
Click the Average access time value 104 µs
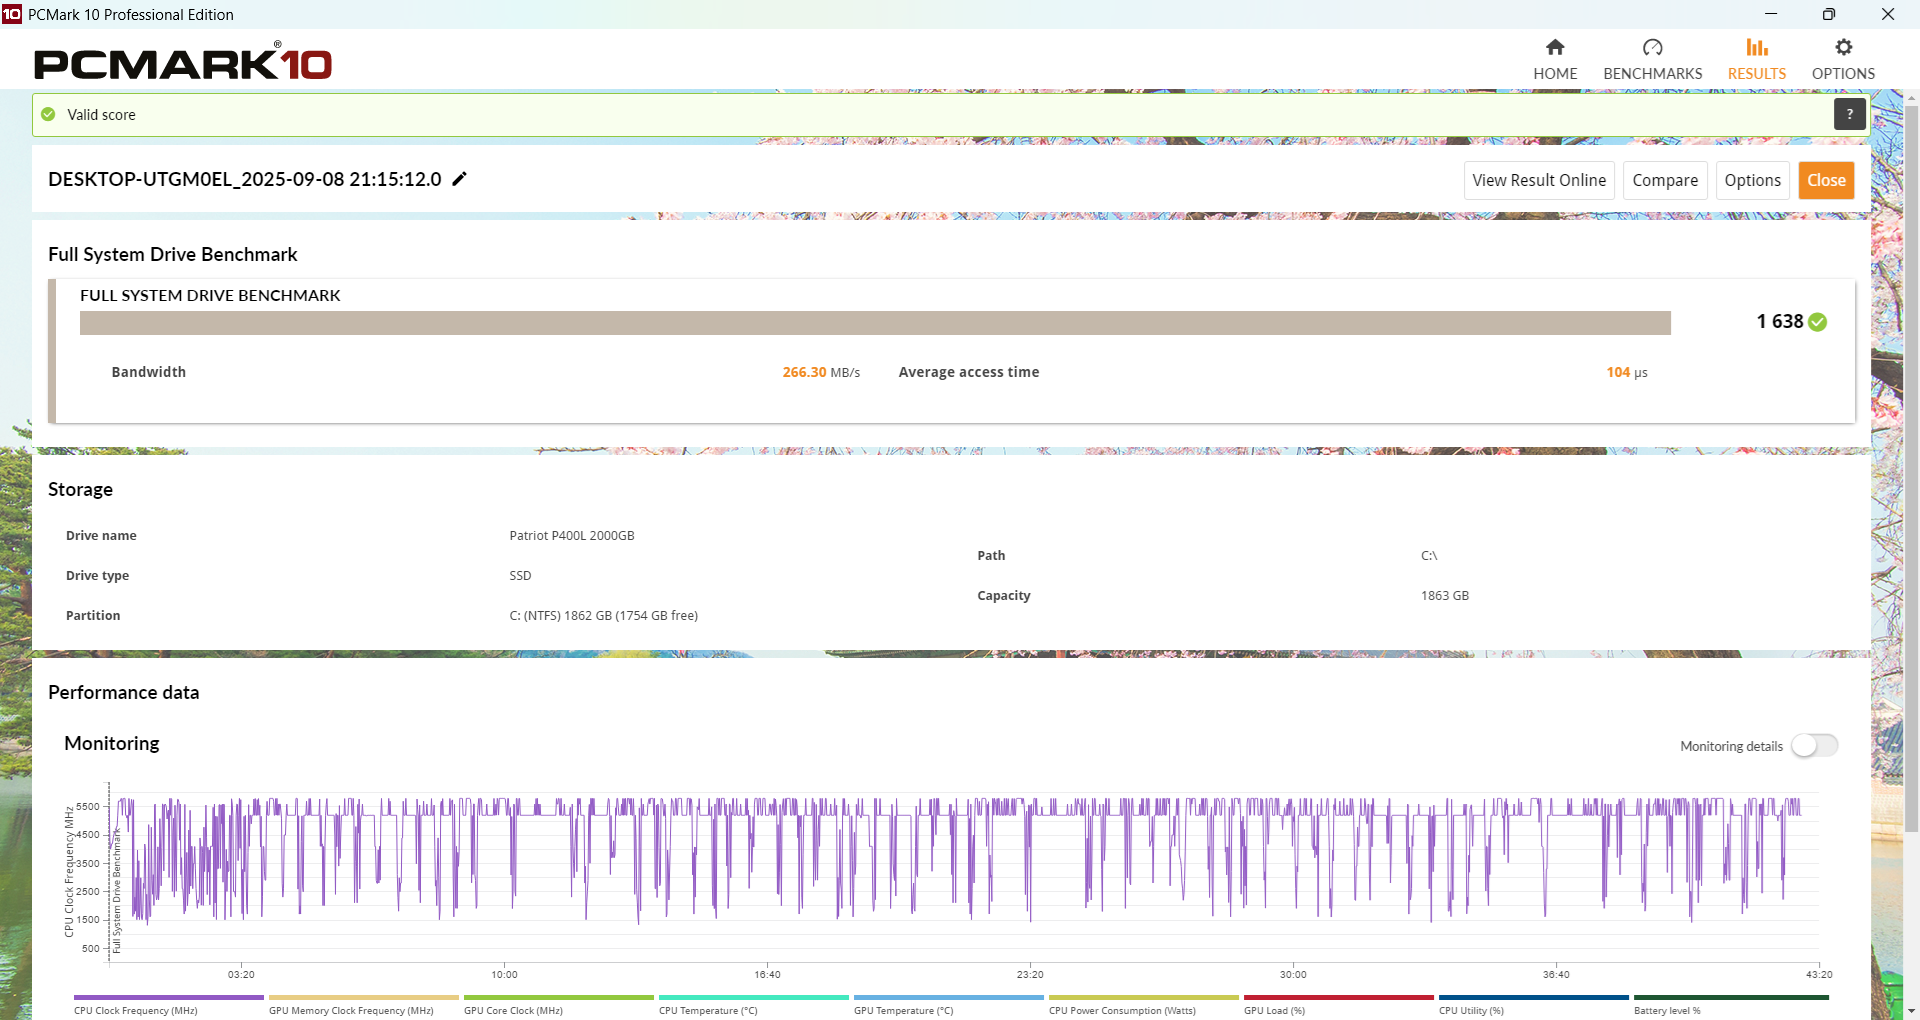tap(1627, 372)
